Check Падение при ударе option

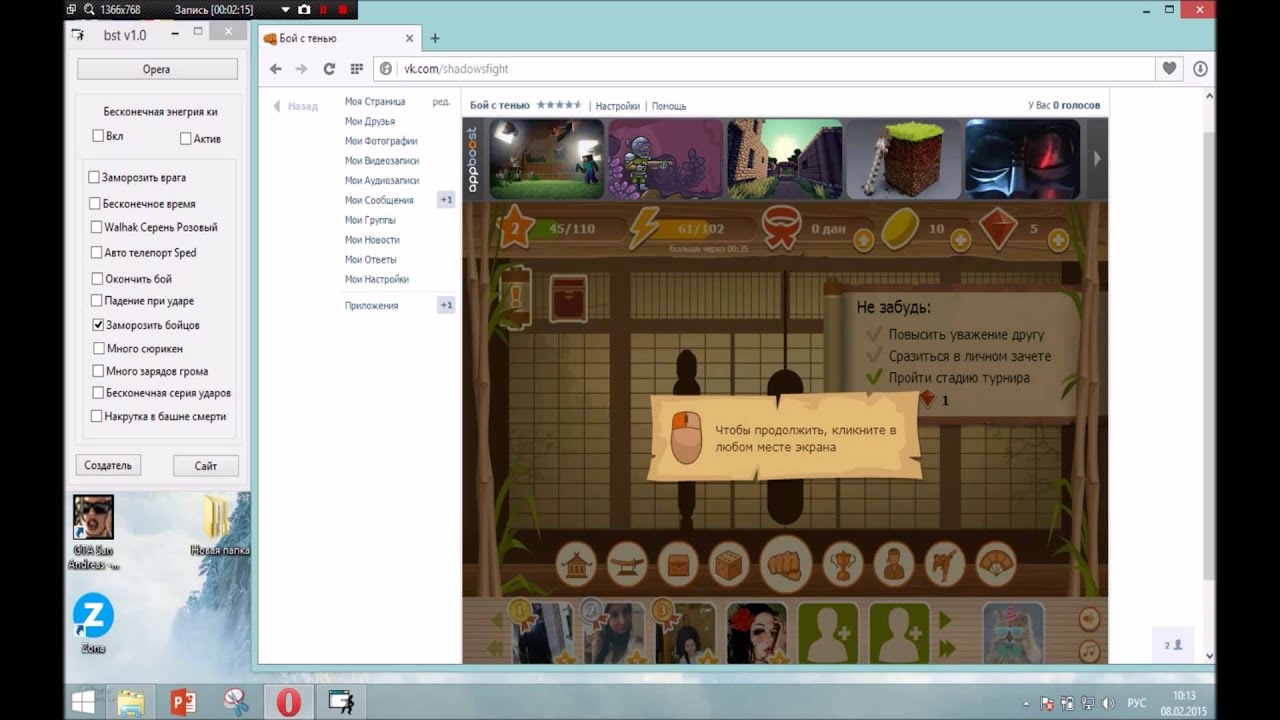[x=97, y=300]
